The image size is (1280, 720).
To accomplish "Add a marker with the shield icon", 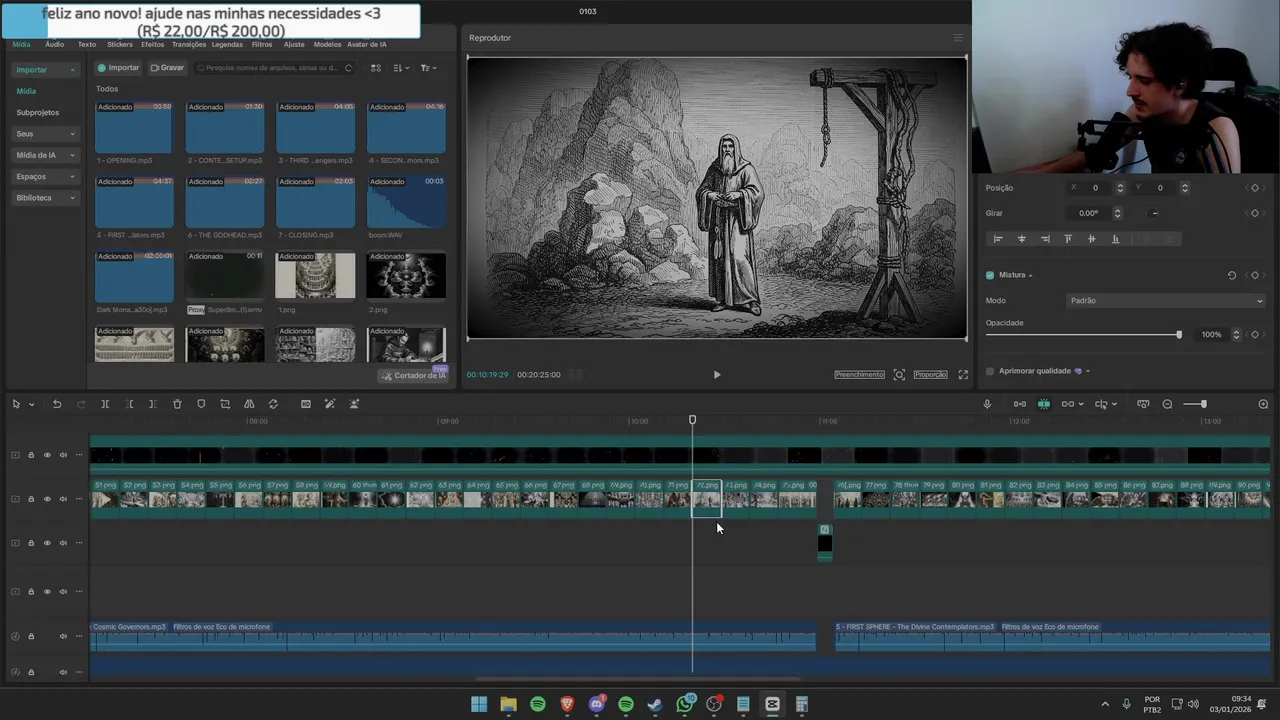I will tap(201, 404).
